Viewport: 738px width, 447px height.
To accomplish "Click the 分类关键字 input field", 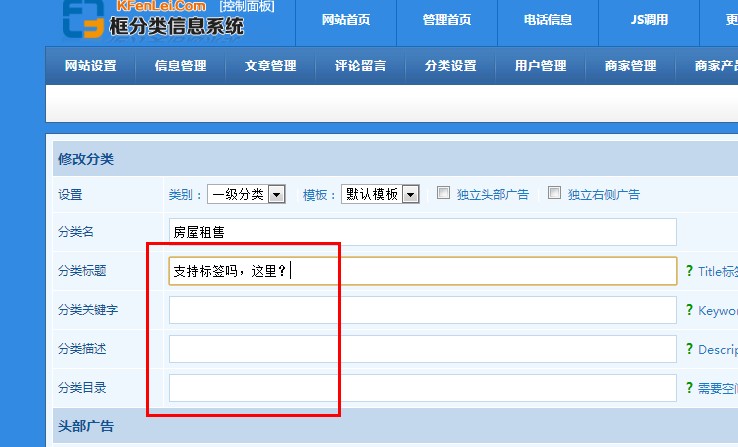I will (x=422, y=310).
